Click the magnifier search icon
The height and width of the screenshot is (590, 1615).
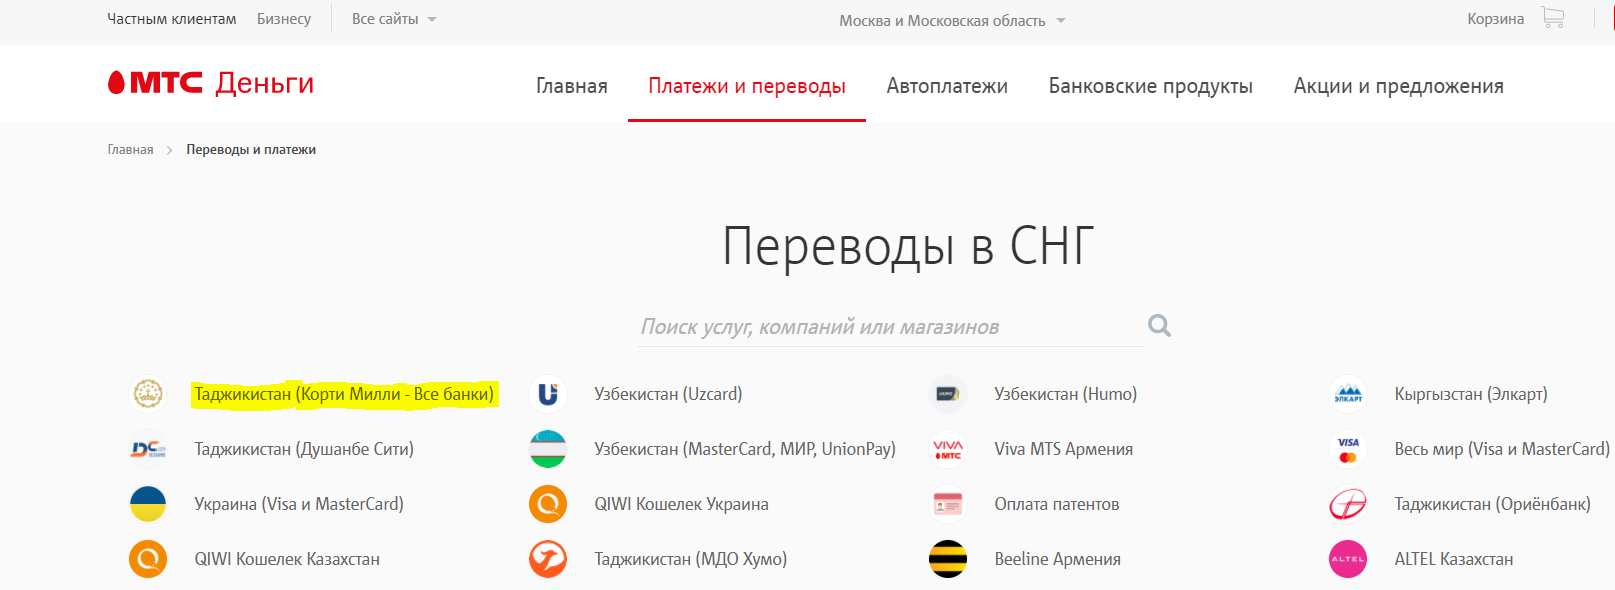tap(1159, 326)
